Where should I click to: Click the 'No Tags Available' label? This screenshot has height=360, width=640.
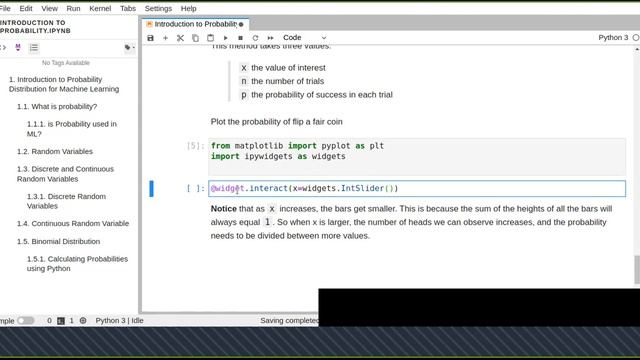[x=66, y=63]
